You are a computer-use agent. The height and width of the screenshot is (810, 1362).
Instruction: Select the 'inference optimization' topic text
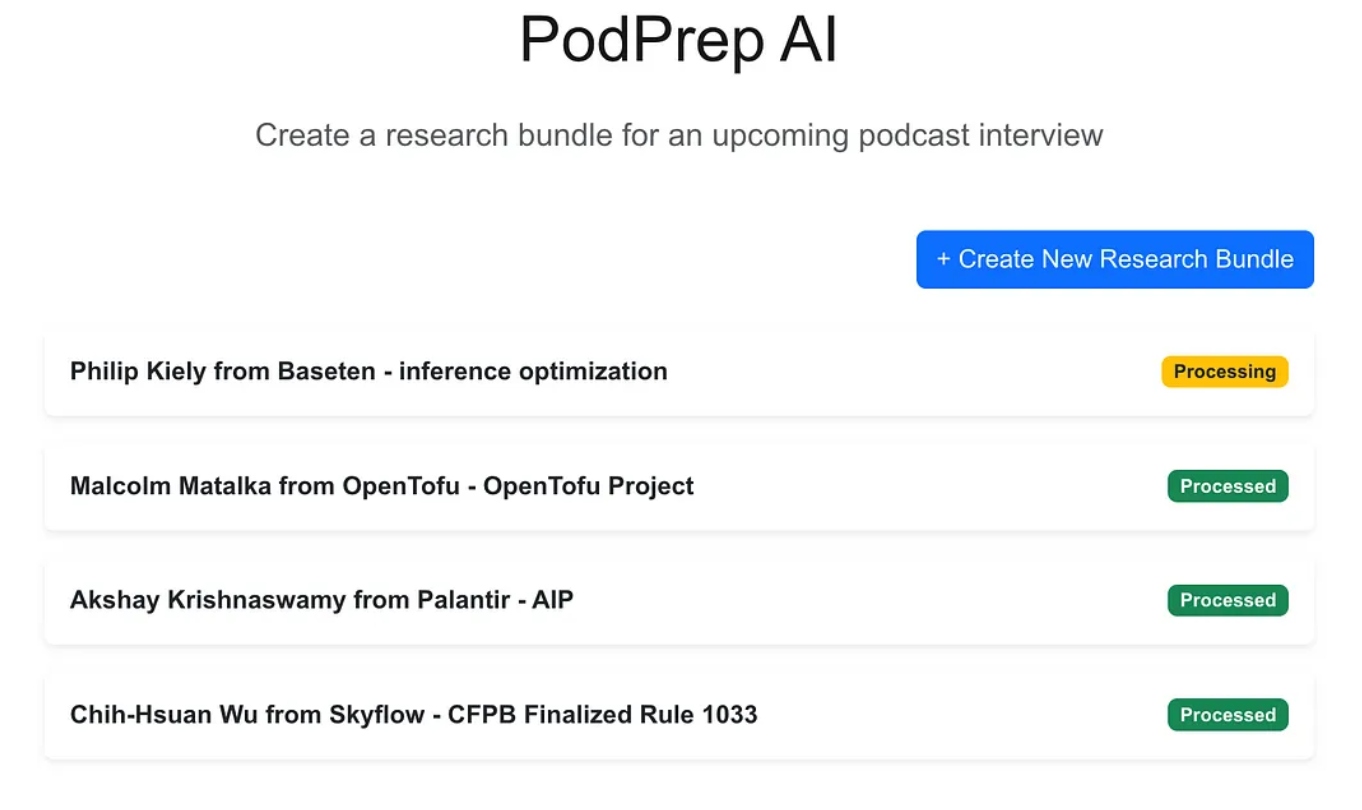[533, 372]
